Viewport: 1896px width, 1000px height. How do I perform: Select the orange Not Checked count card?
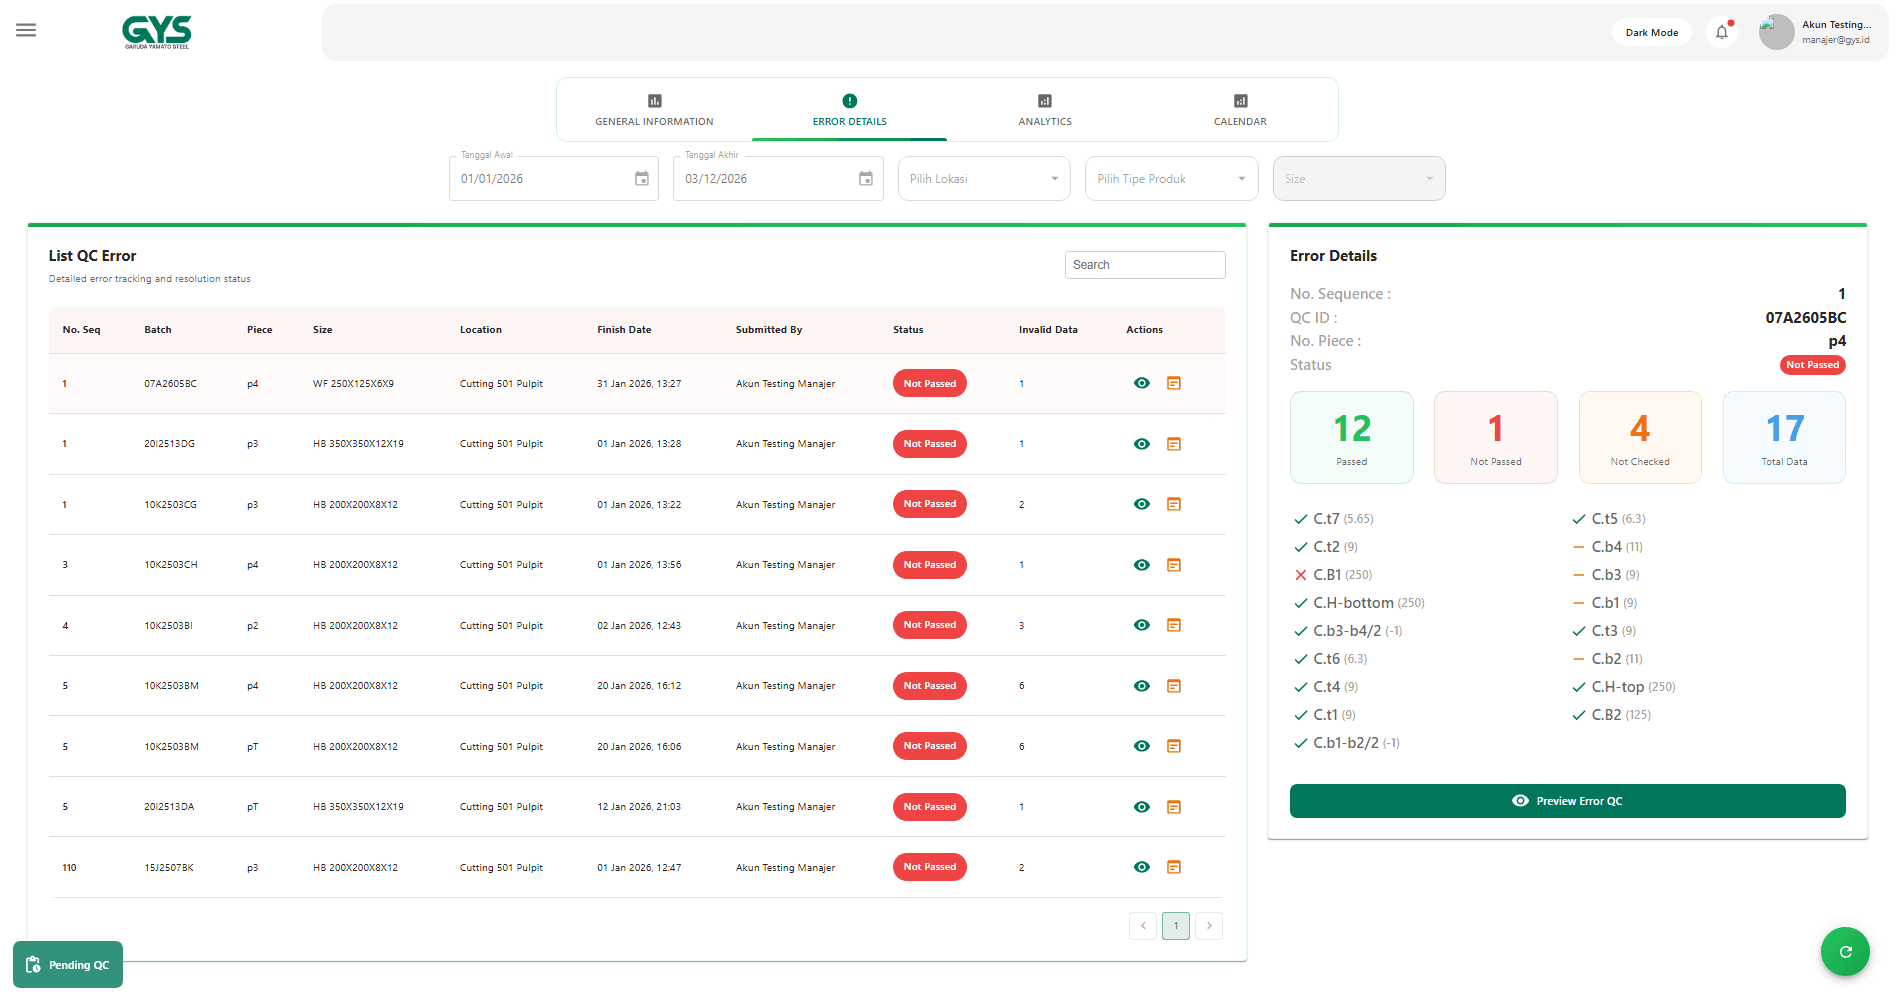point(1639,438)
